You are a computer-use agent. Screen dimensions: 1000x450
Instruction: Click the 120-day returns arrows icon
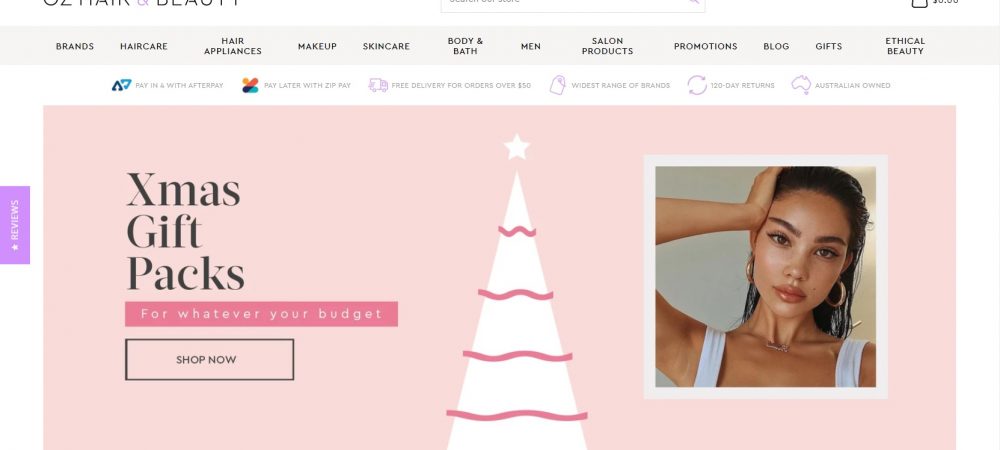pos(697,85)
